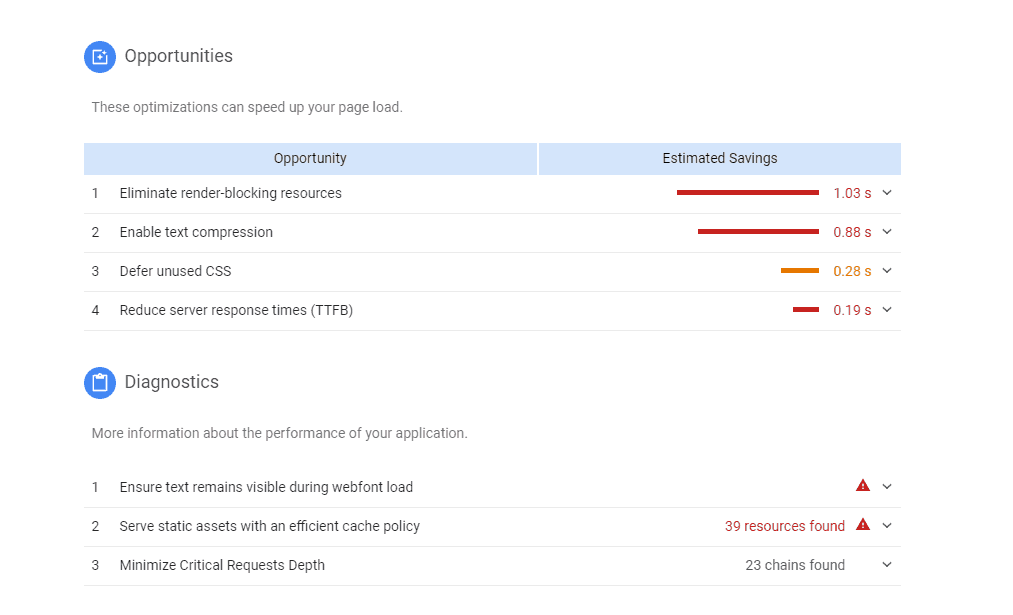The image size is (1013, 615).
Task: Expand Reduce server response times chevron
Action: [887, 310]
